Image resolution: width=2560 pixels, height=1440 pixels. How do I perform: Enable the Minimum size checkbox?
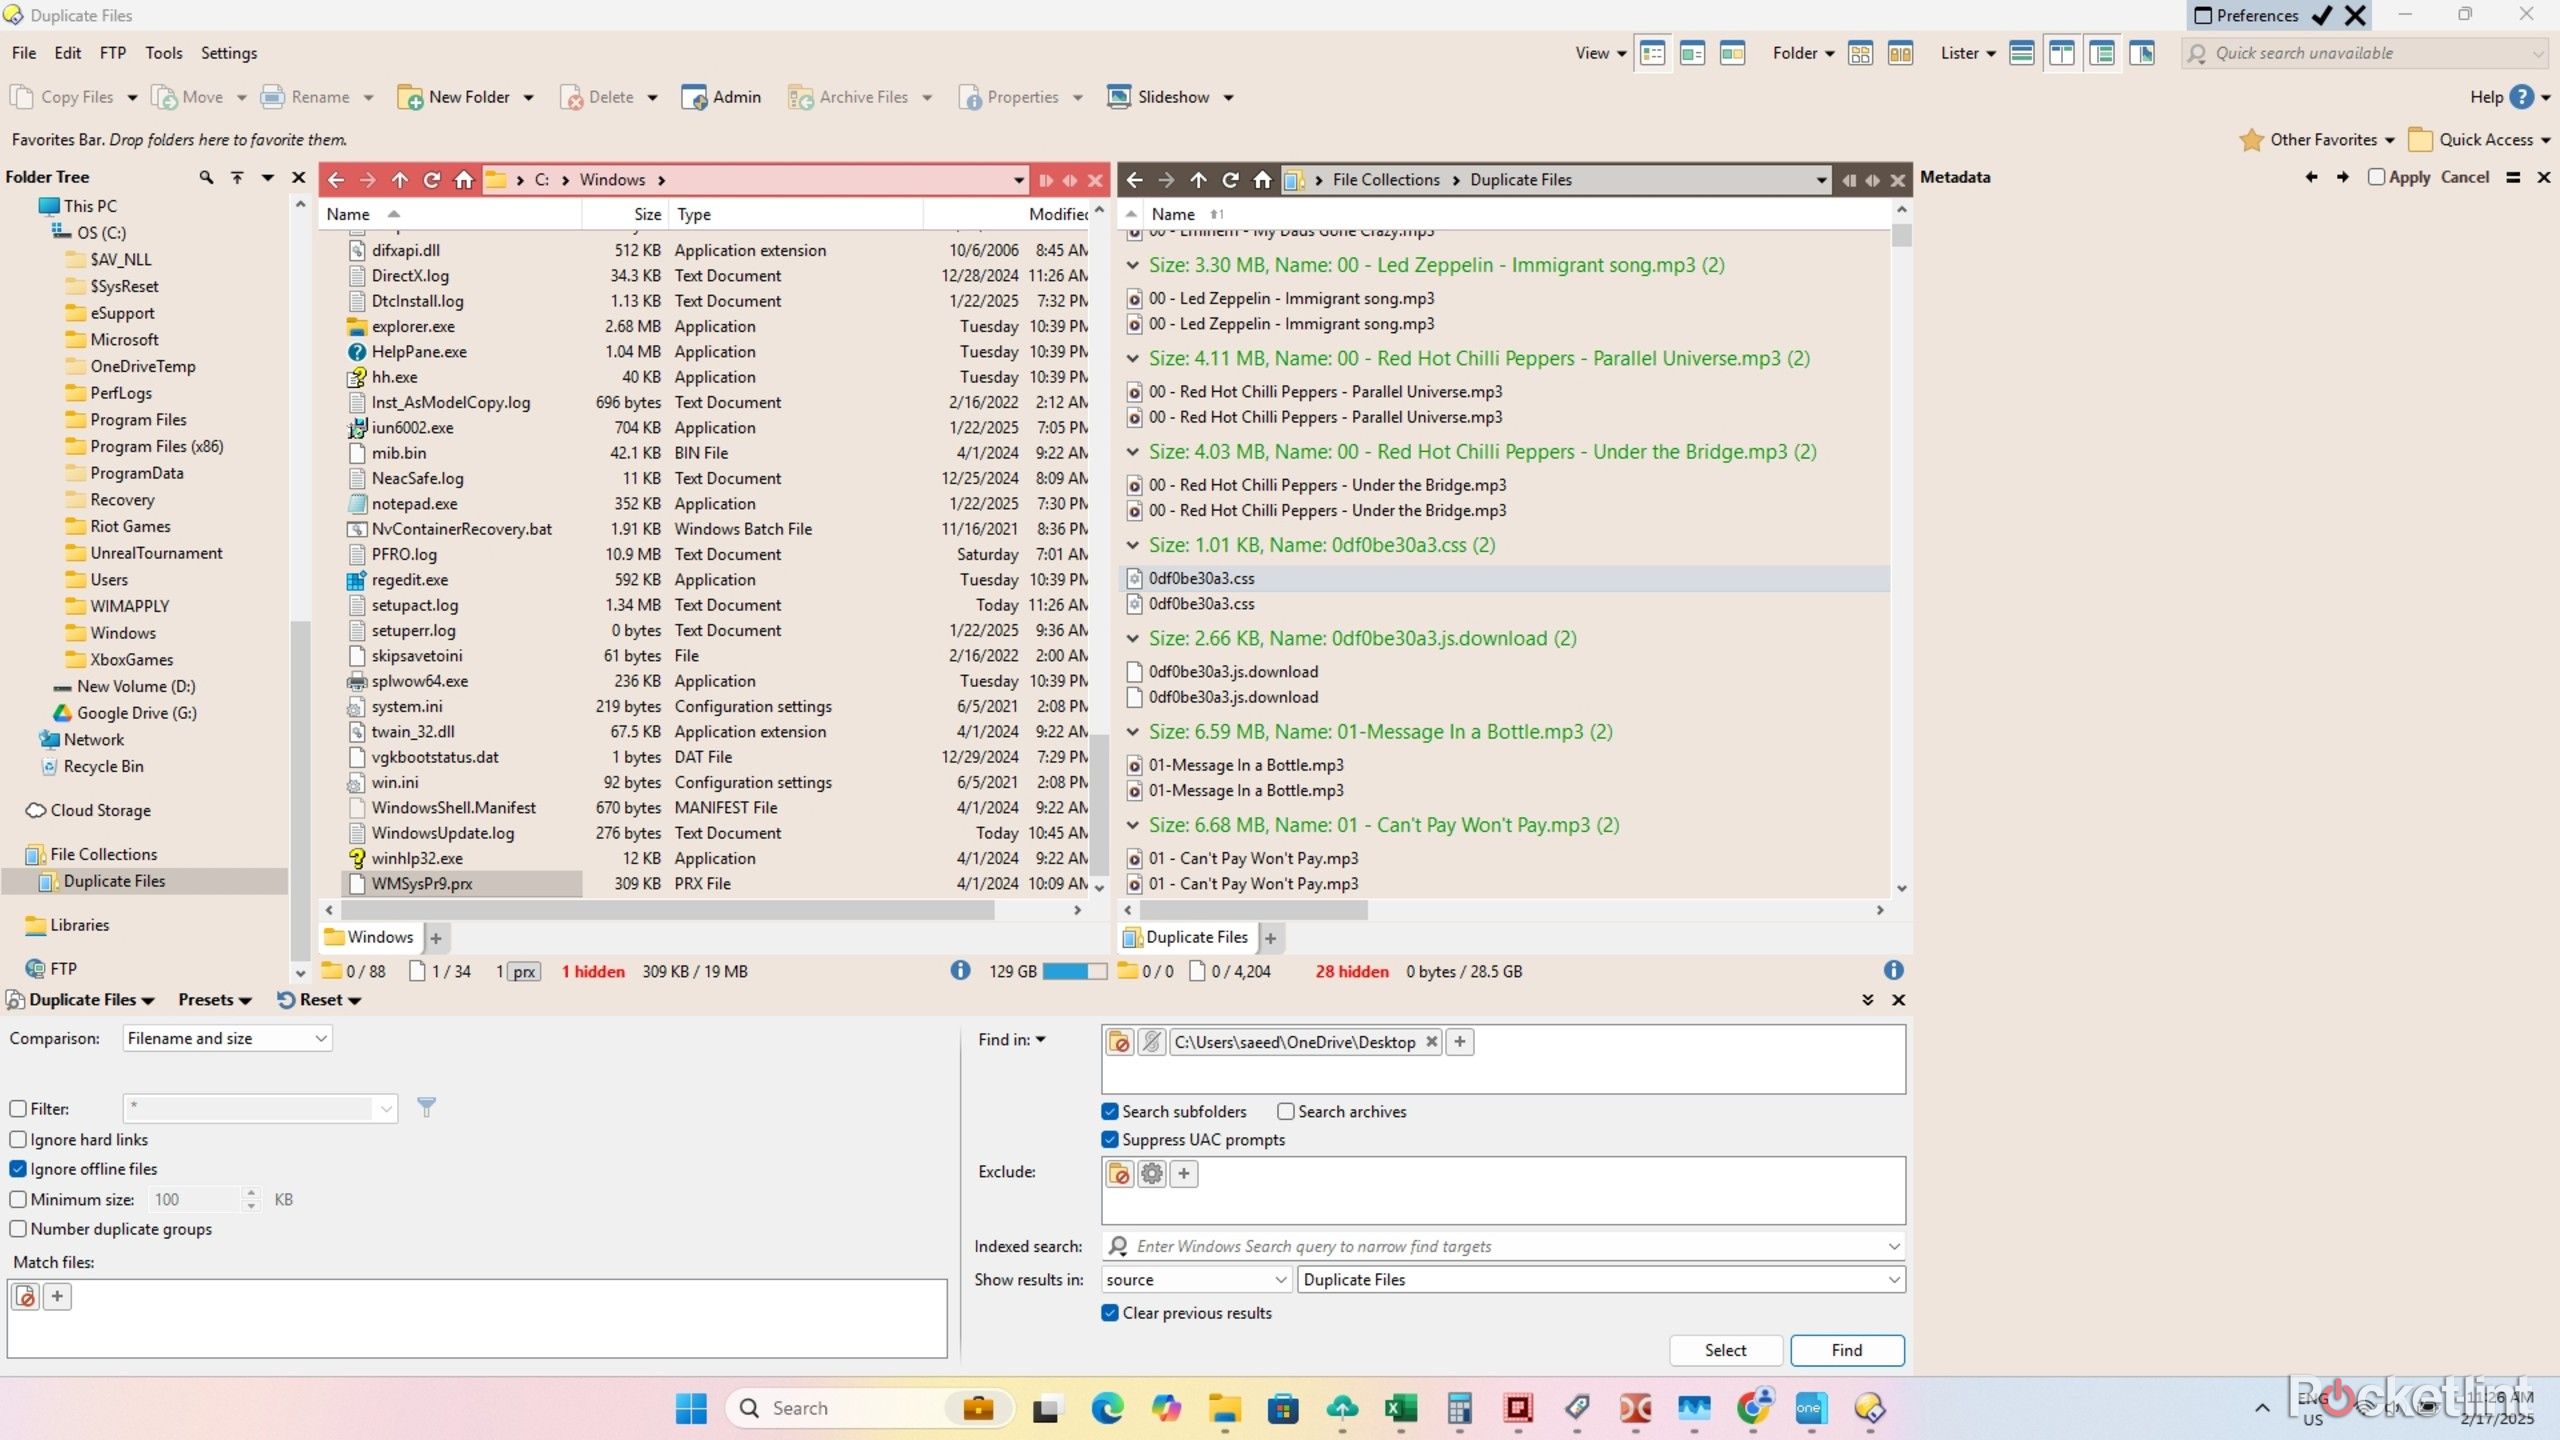(18, 1199)
